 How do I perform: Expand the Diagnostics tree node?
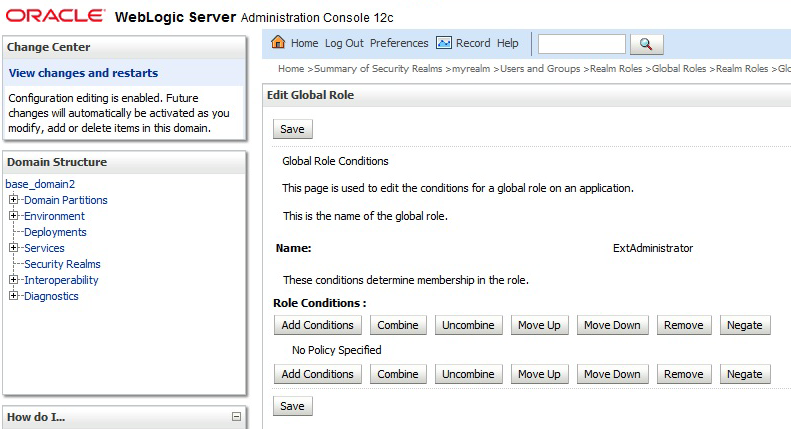(13, 296)
